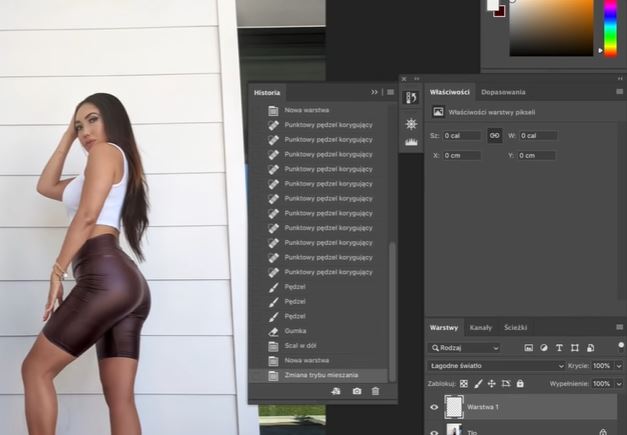627x435 pixels.
Task: Open the Właściwości panel options menu
Action: [619, 92]
